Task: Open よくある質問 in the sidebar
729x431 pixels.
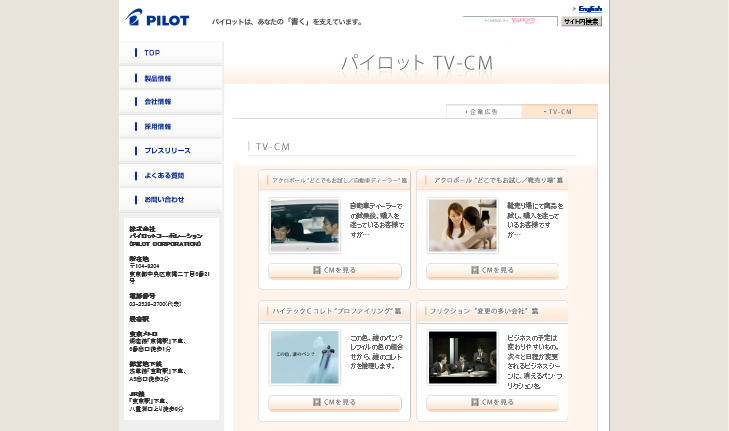Action: (x=171, y=175)
